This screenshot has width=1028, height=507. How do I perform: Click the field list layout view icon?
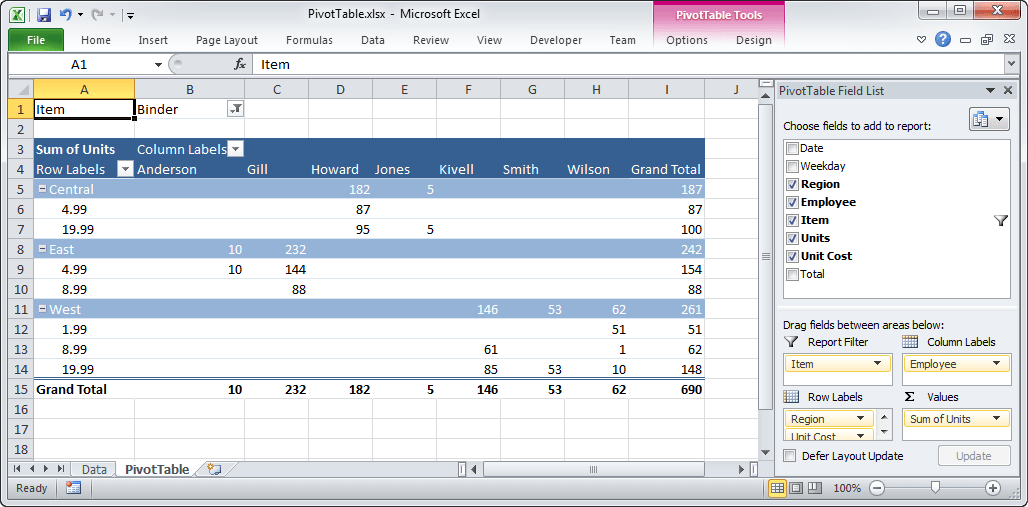click(982, 120)
